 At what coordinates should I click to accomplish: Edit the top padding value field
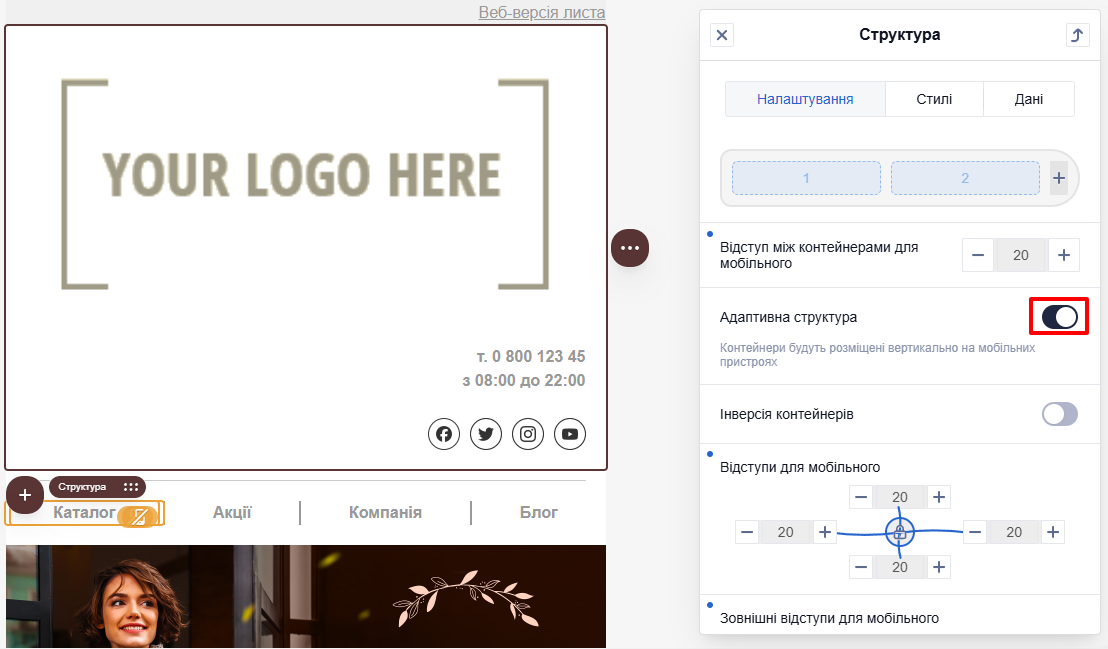point(900,497)
